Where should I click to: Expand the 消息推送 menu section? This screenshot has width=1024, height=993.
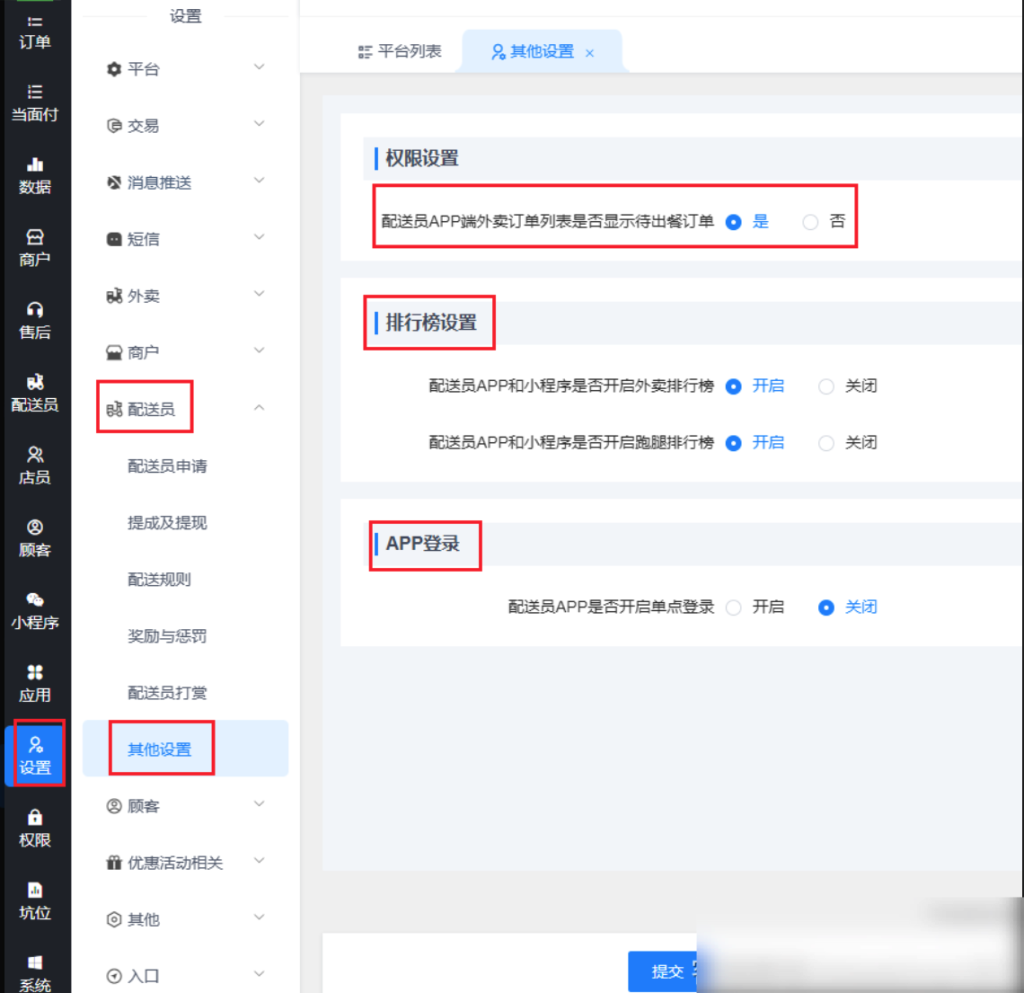(x=185, y=182)
